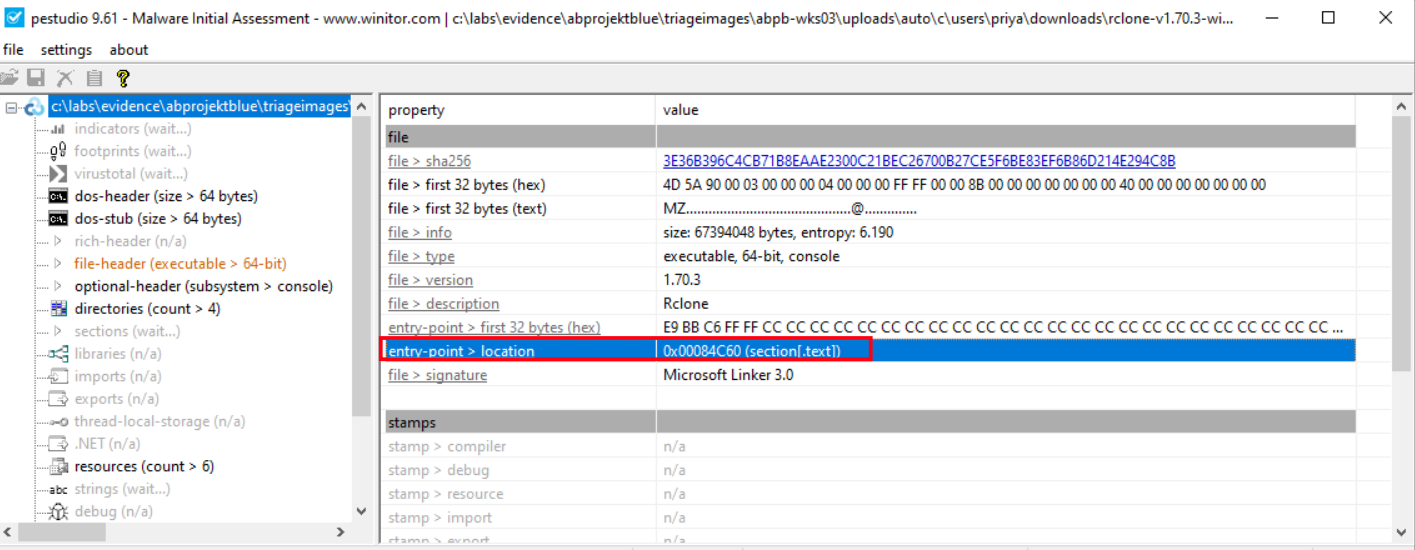Select the virustotal node icon

(58, 174)
